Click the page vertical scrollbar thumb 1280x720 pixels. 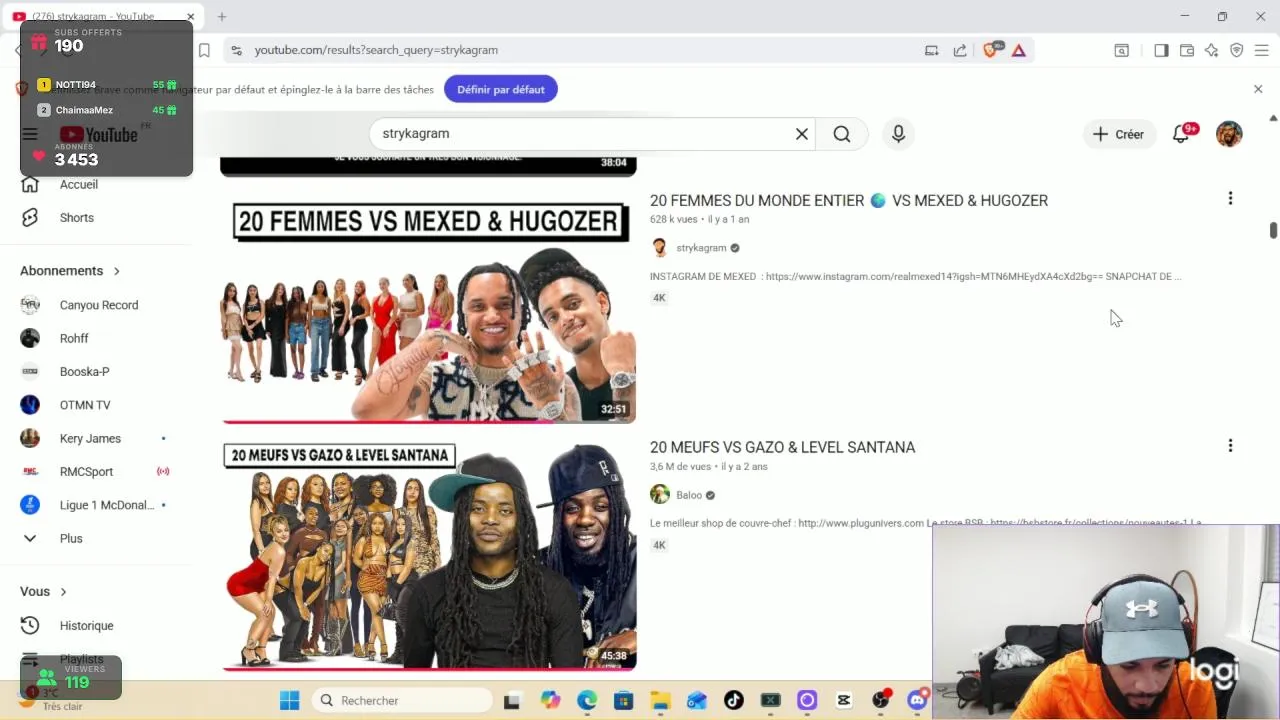coord(1273,230)
